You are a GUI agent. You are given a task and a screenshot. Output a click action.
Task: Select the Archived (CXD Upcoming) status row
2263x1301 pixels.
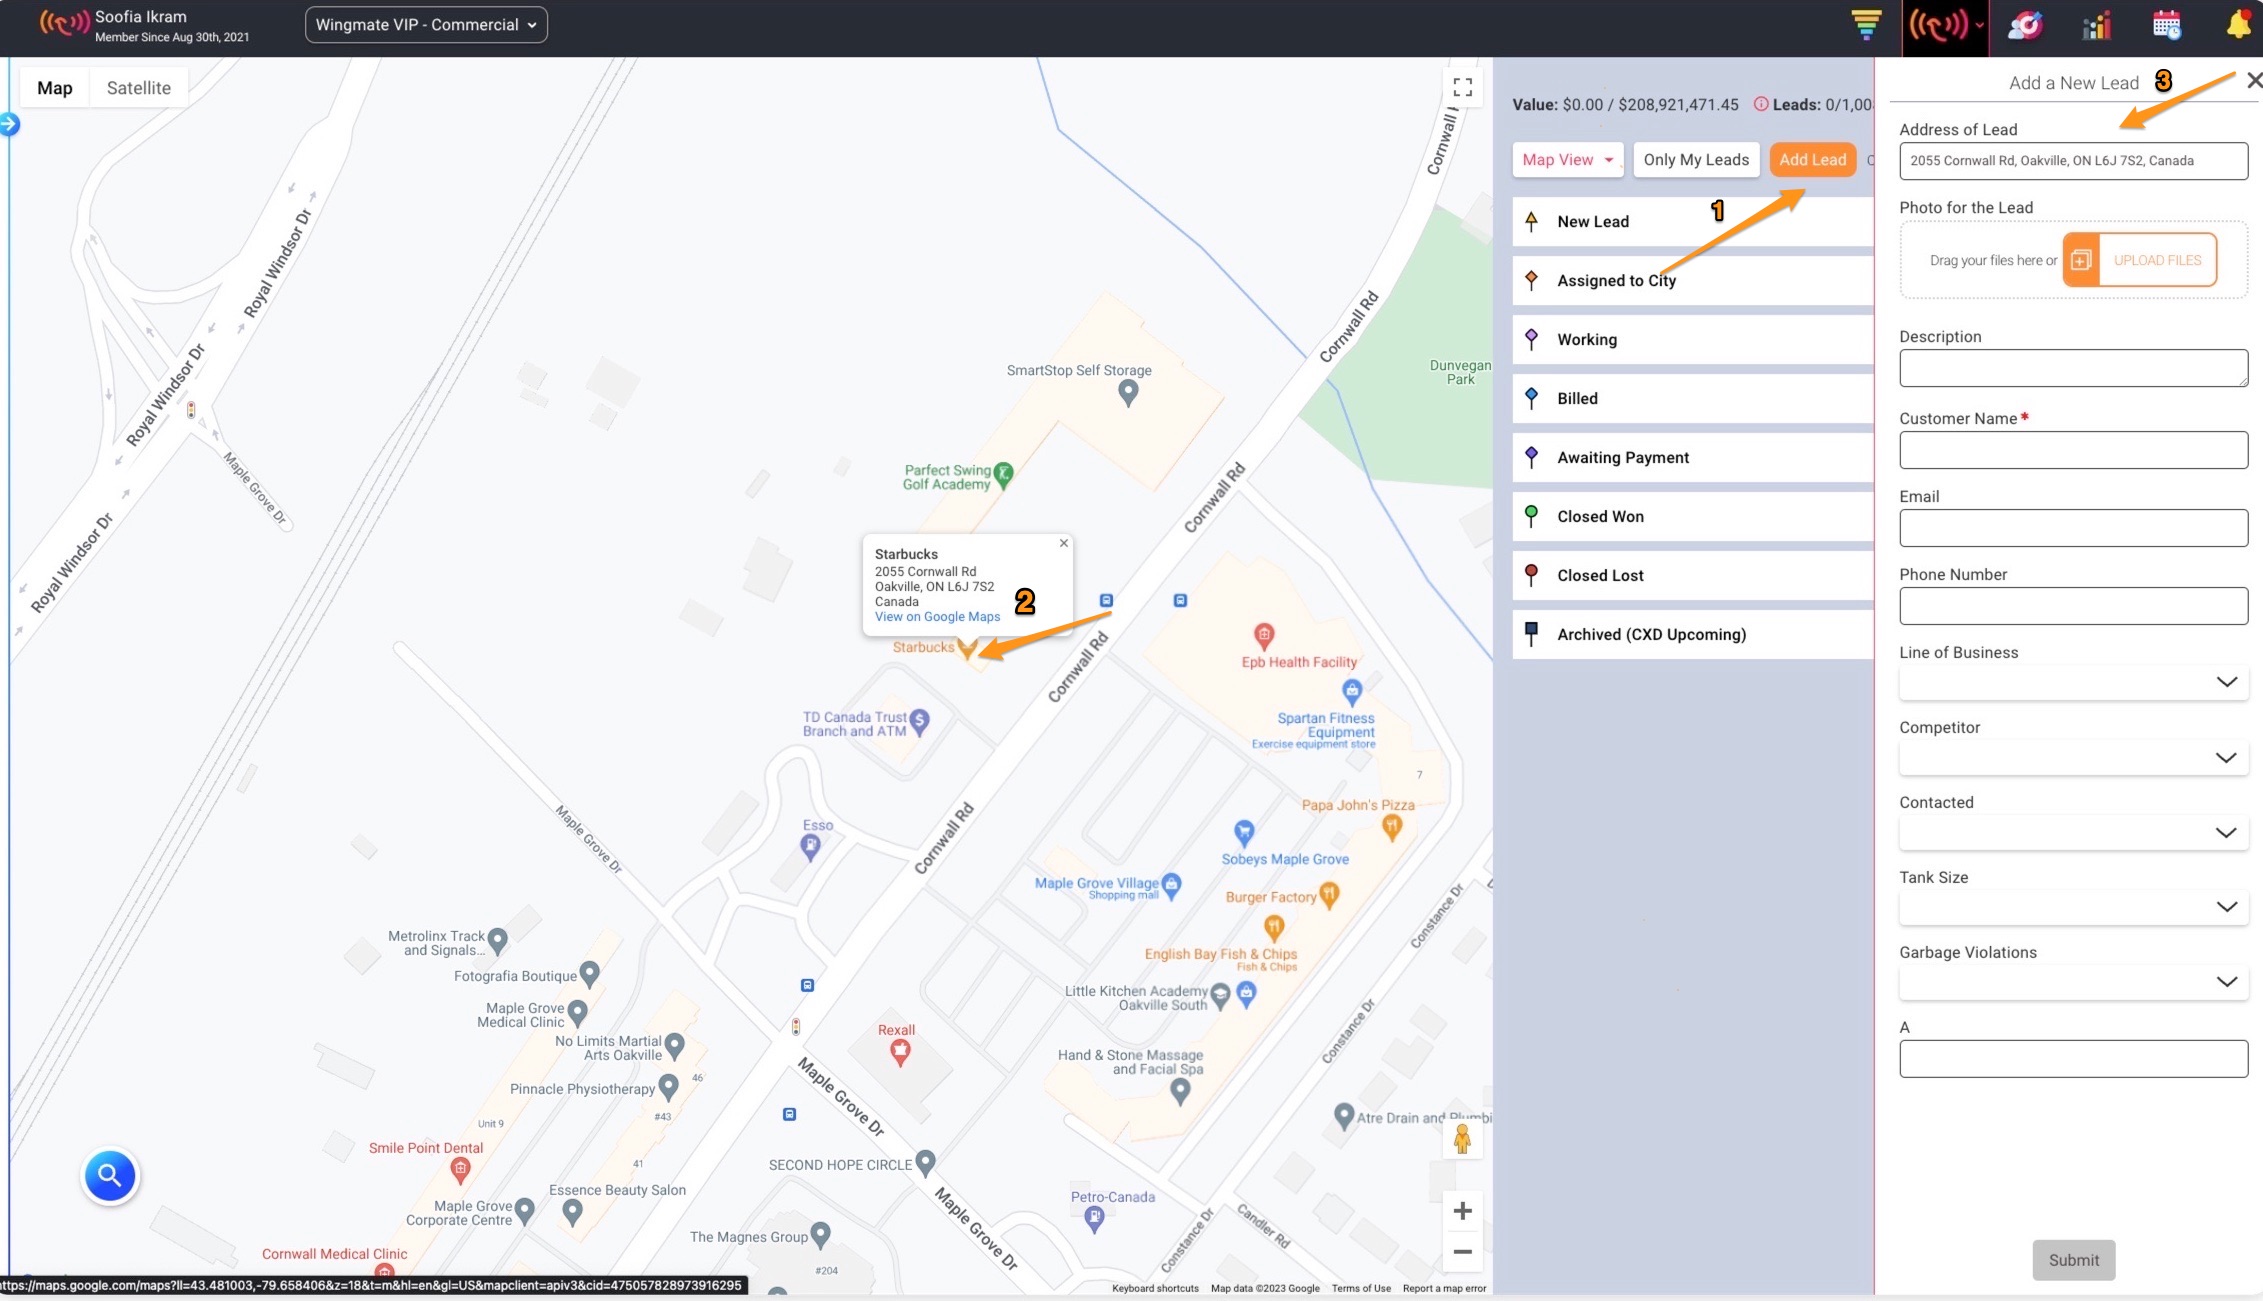(x=1693, y=635)
